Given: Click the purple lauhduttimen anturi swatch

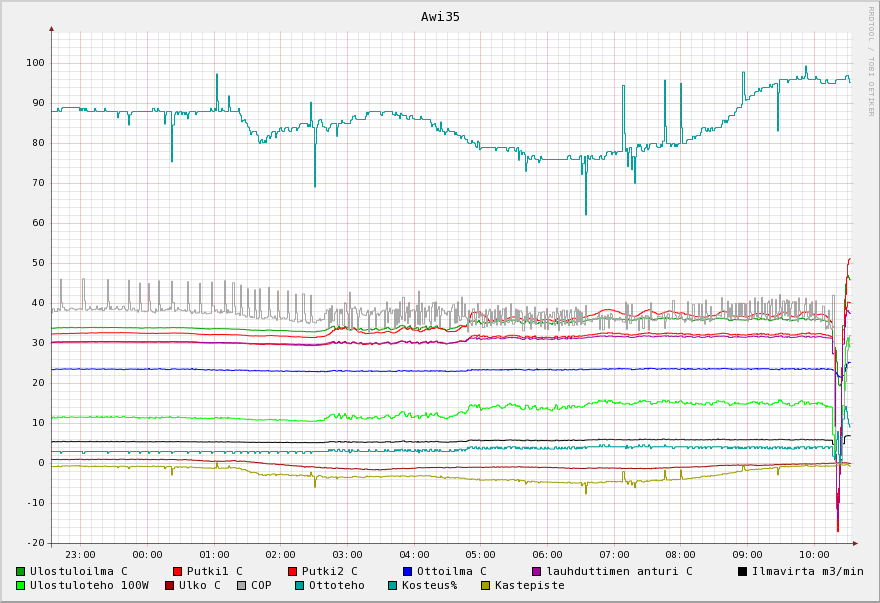Looking at the screenshot, I should (537, 572).
